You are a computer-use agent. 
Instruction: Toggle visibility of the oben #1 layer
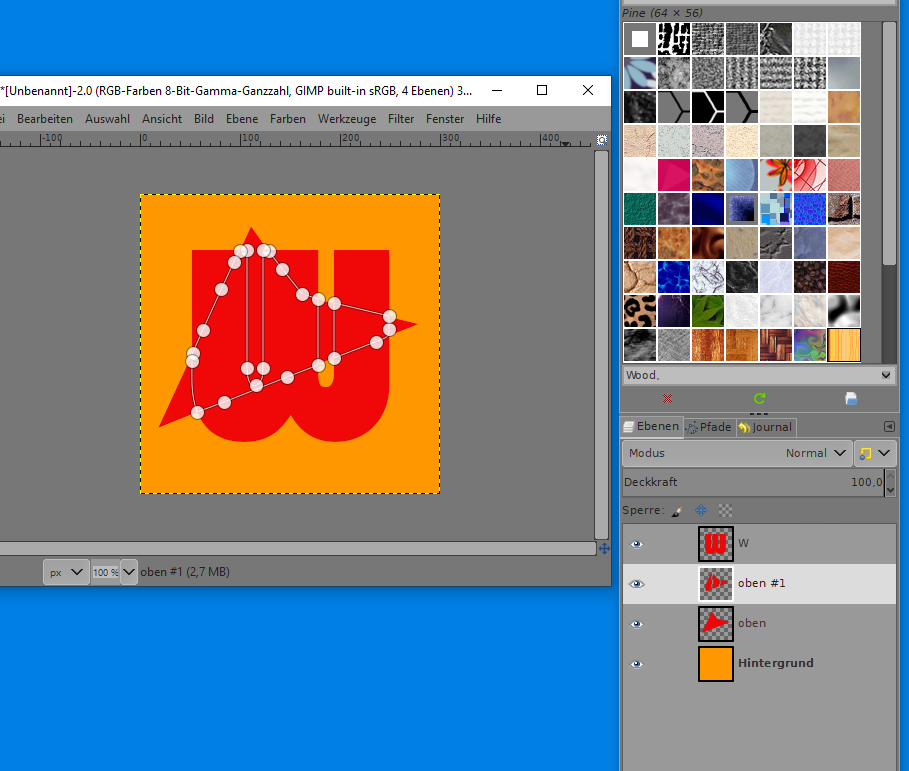coord(637,584)
